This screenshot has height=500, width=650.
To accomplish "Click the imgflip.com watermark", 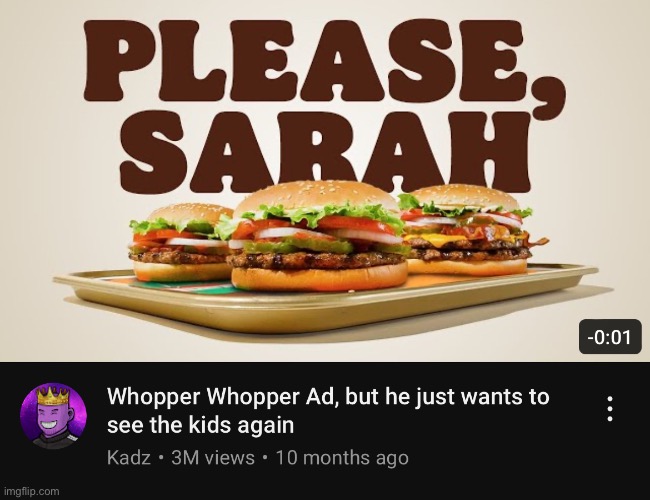I will click(x=32, y=492).
